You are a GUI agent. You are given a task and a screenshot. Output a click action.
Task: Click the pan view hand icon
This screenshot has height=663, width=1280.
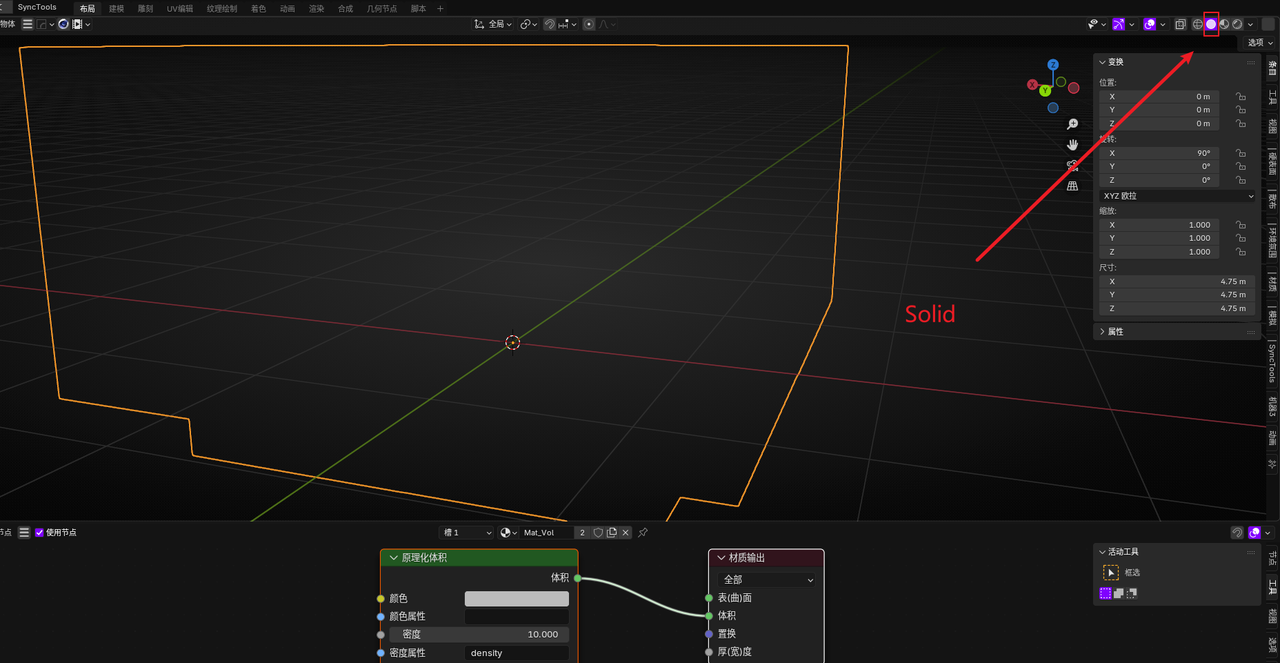pos(1072,145)
